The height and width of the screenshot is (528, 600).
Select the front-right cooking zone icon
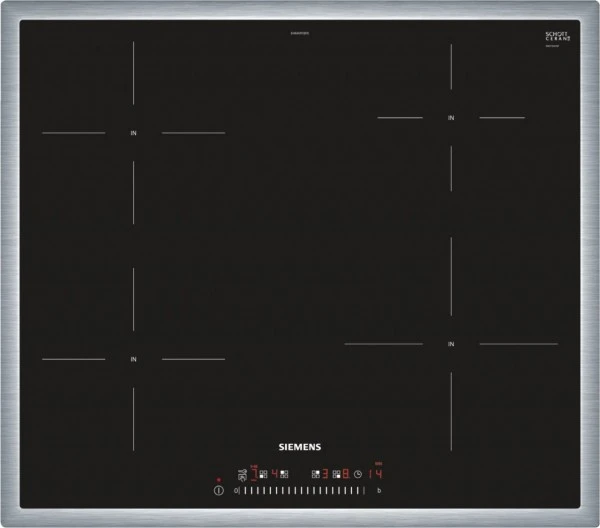pyautogui.click(x=336, y=474)
